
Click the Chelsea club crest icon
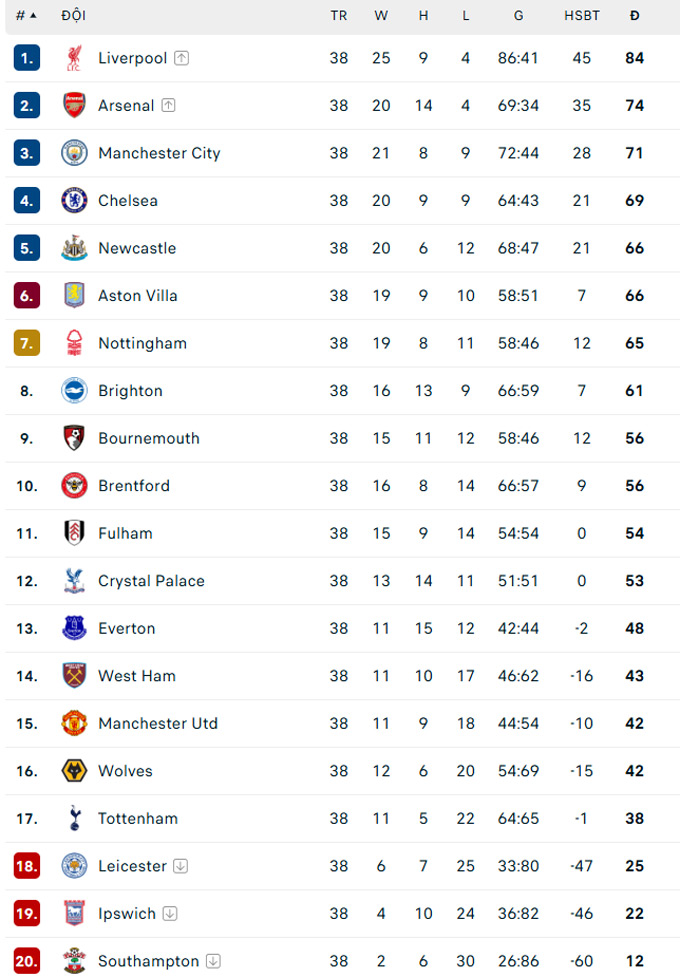pyautogui.click(x=74, y=200)
